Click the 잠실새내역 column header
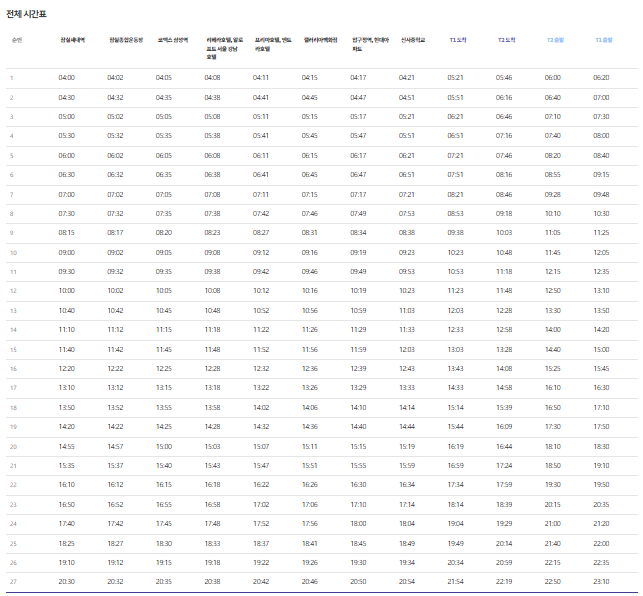The image size is (643, 596). click(73, 40)
